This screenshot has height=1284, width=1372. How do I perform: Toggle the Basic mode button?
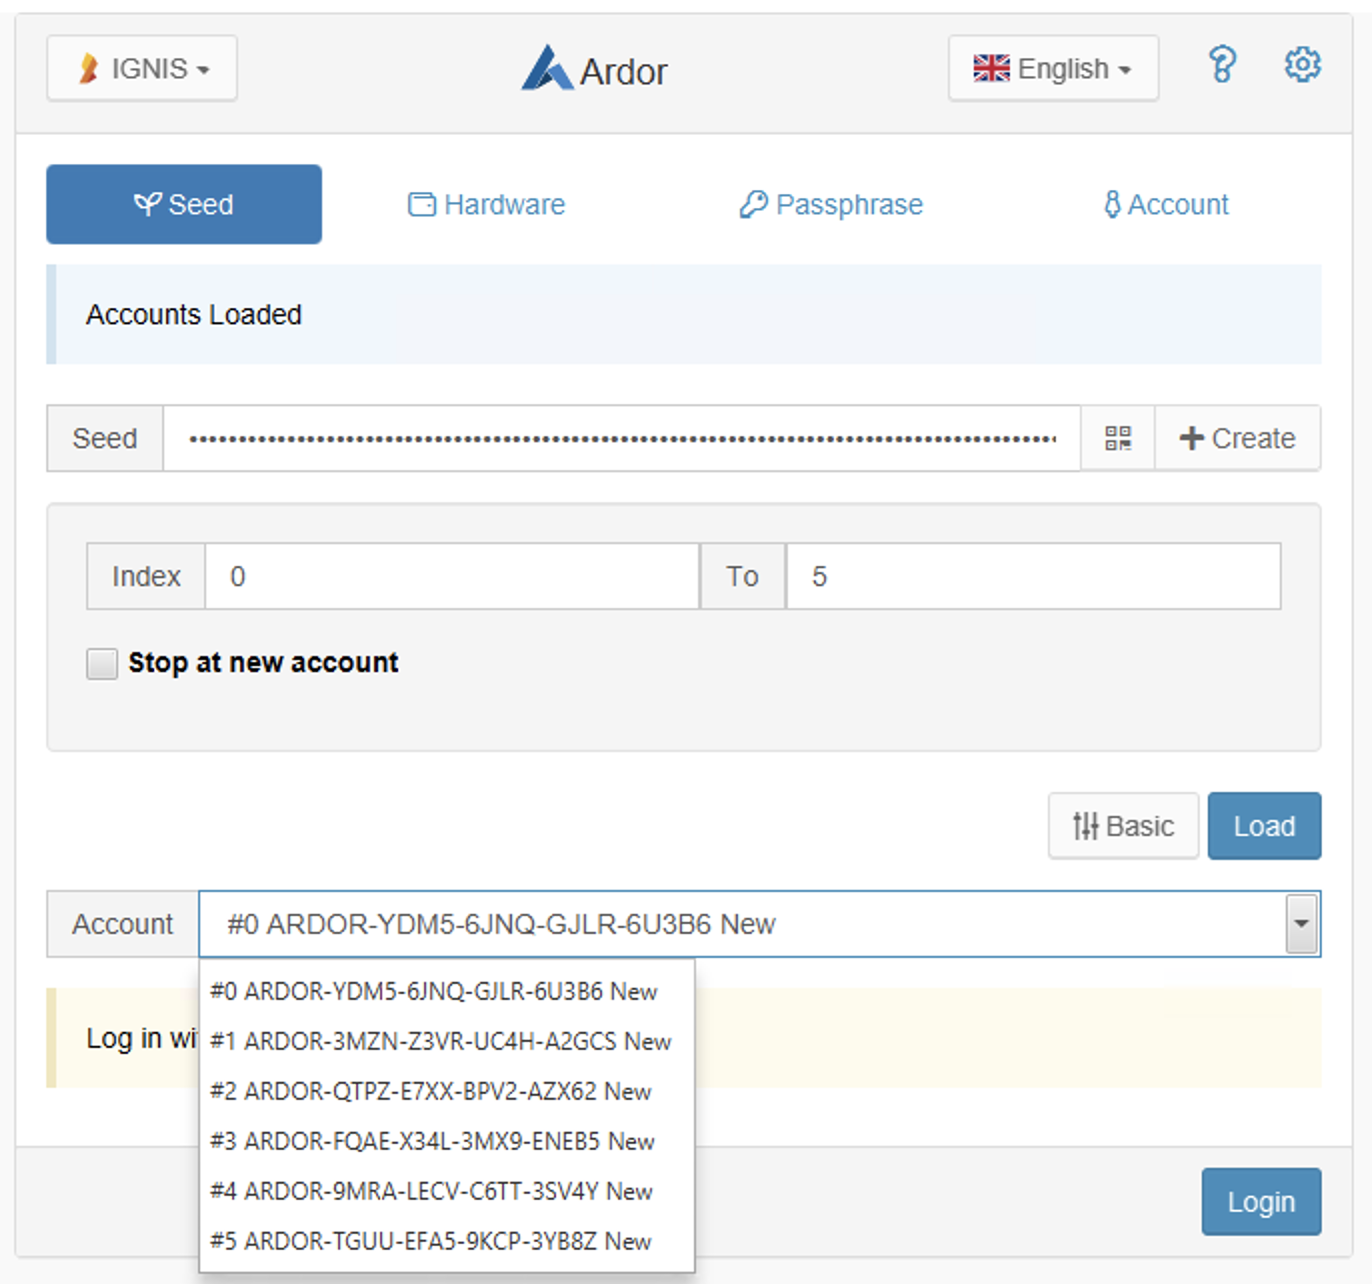coord(1123,826)
